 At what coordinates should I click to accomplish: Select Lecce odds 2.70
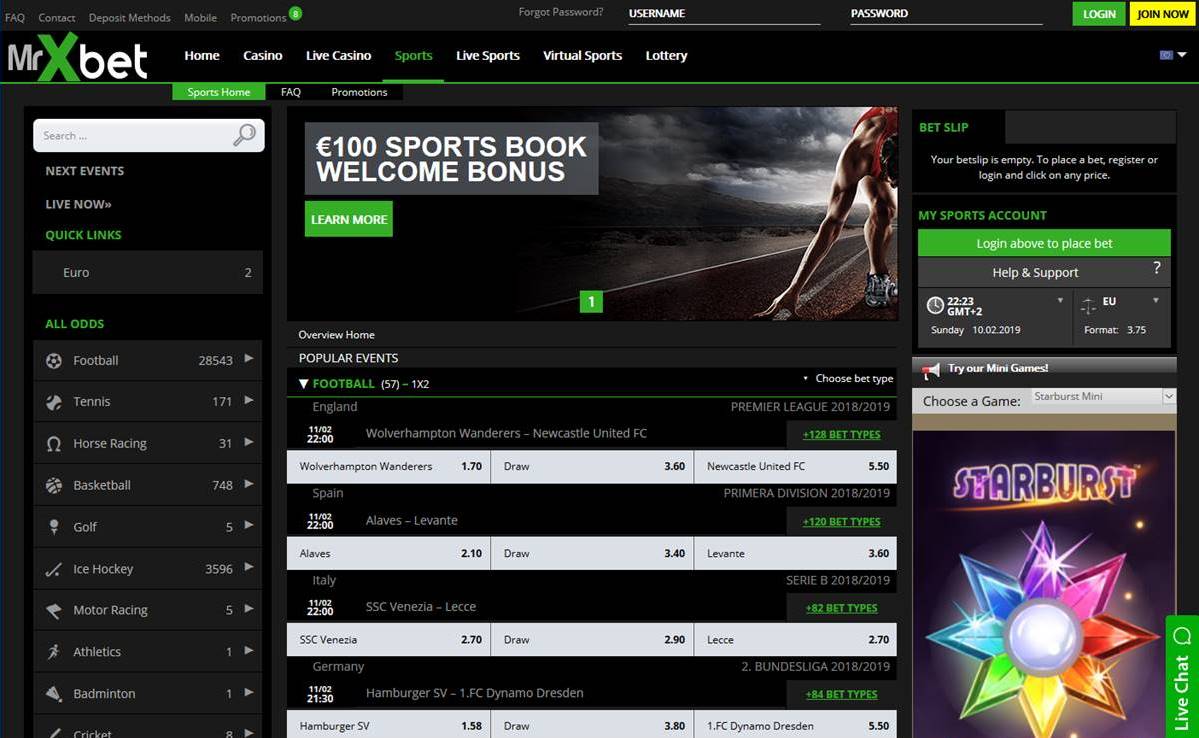(x=795, y=639)
